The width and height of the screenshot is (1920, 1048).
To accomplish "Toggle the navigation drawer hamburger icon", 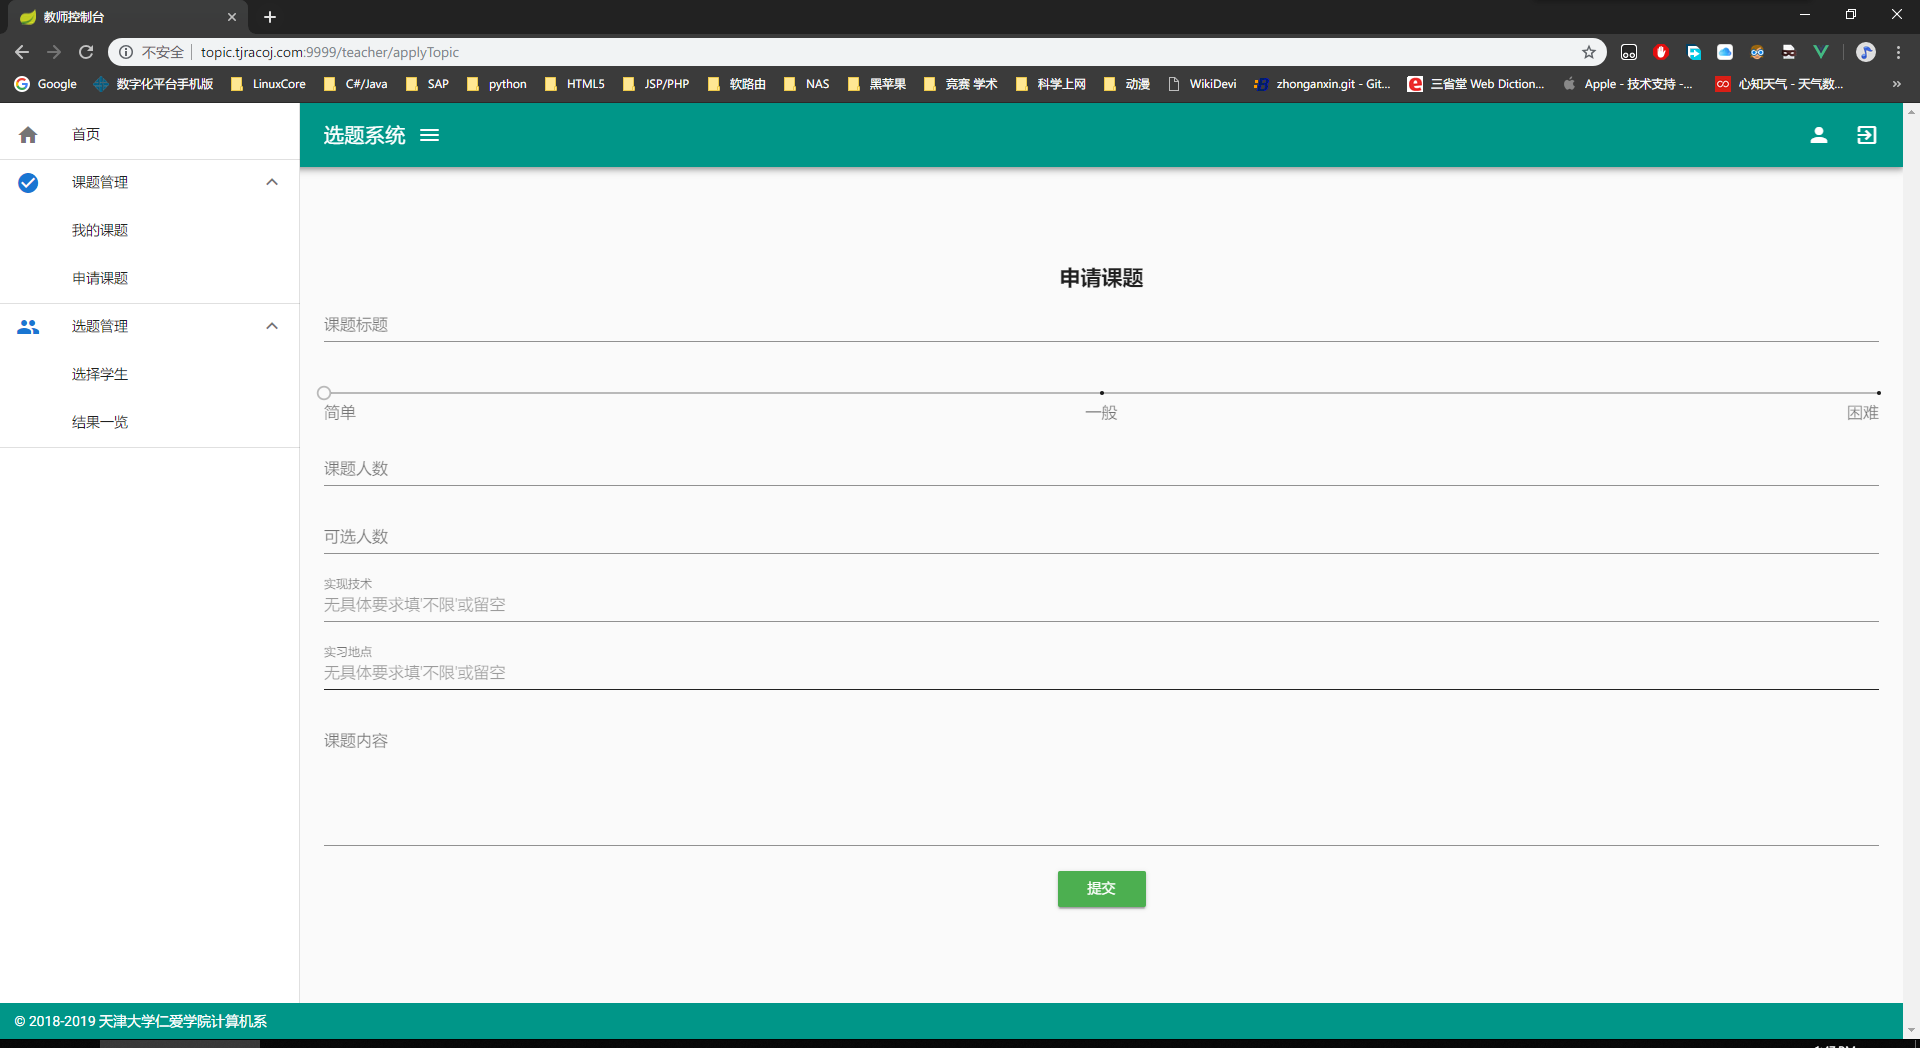I will pyautogui.click(x=430, y=135).
